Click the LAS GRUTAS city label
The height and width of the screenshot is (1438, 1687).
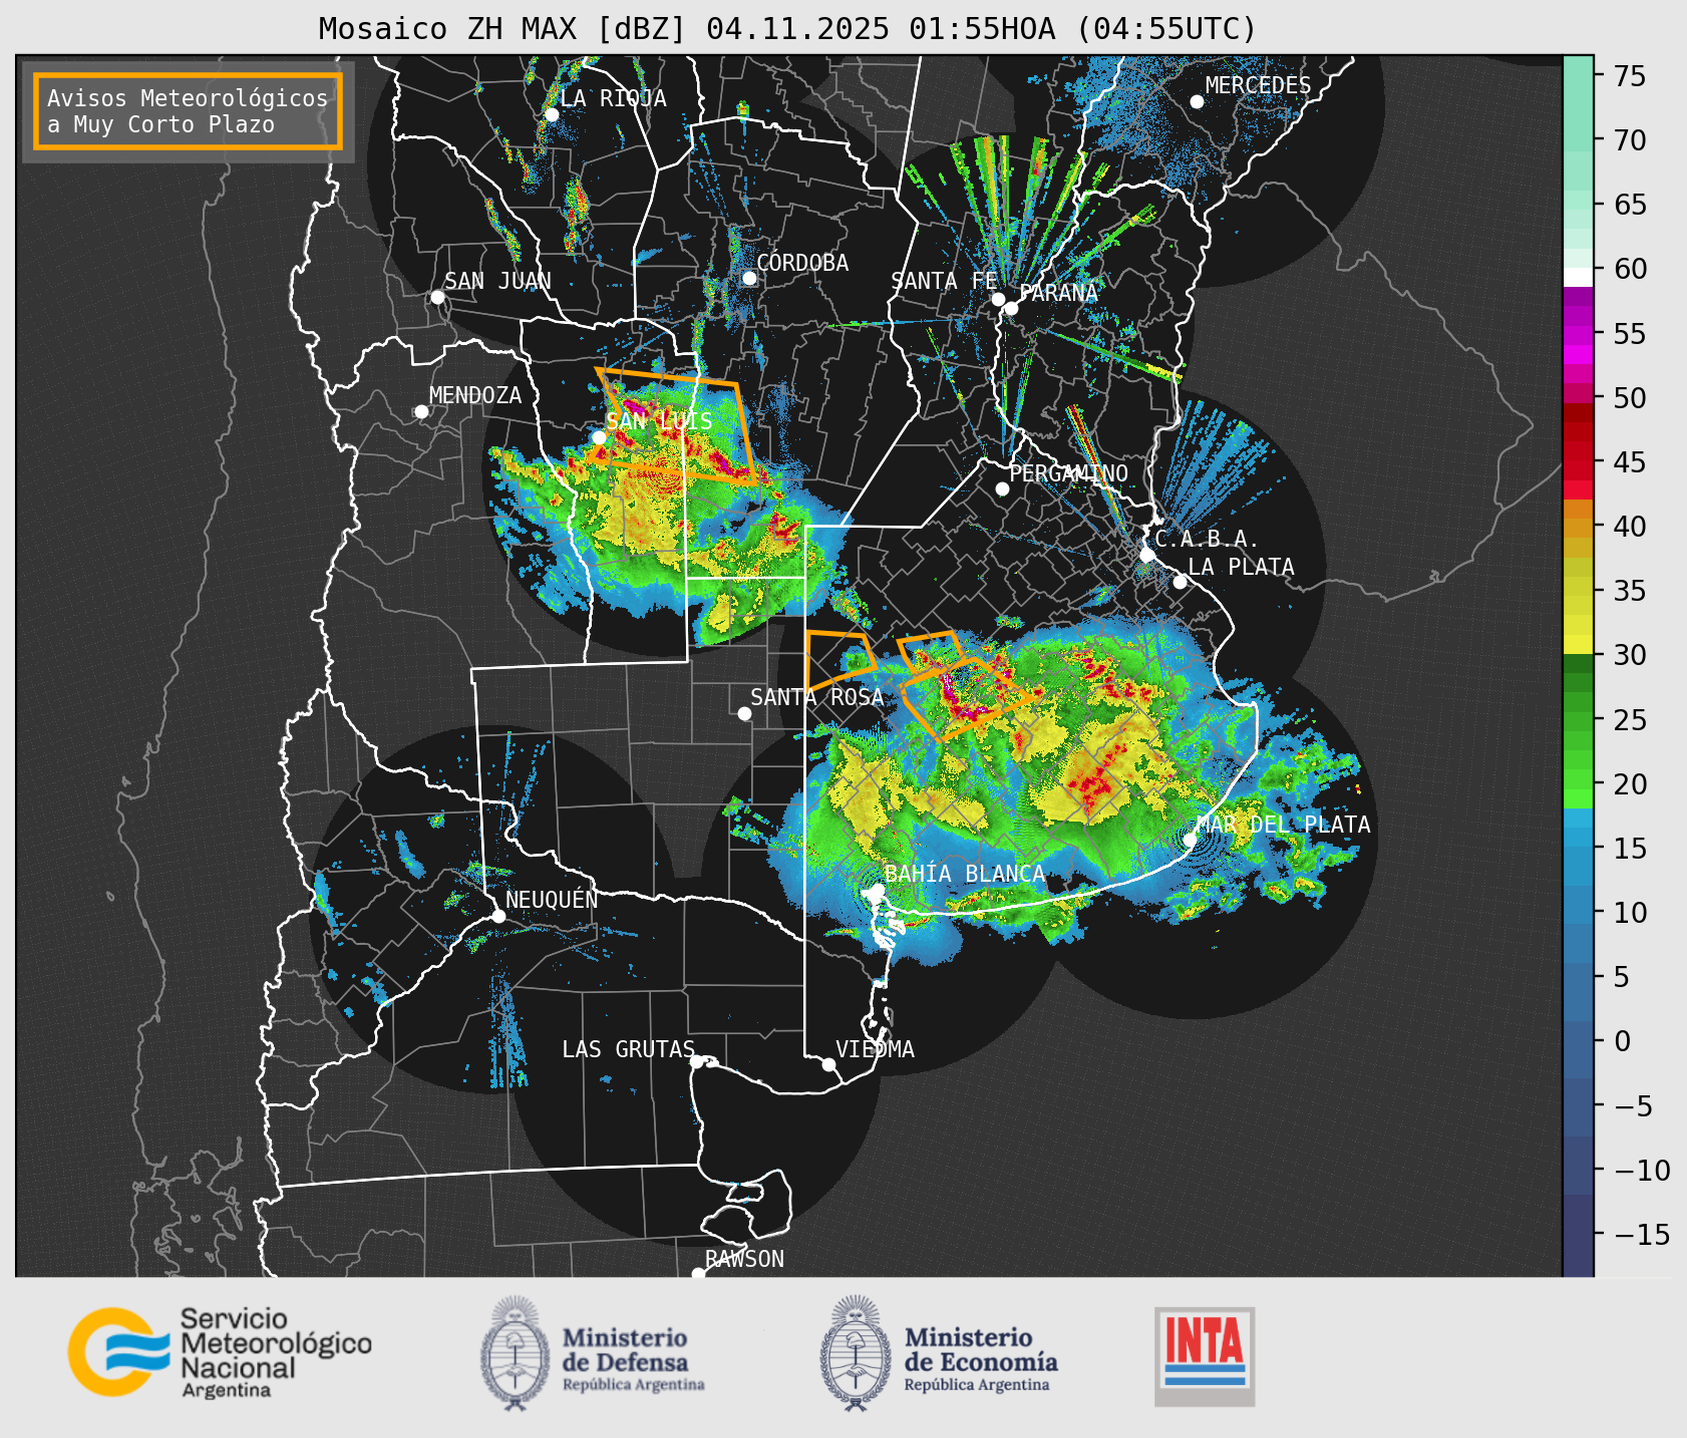628,1049
